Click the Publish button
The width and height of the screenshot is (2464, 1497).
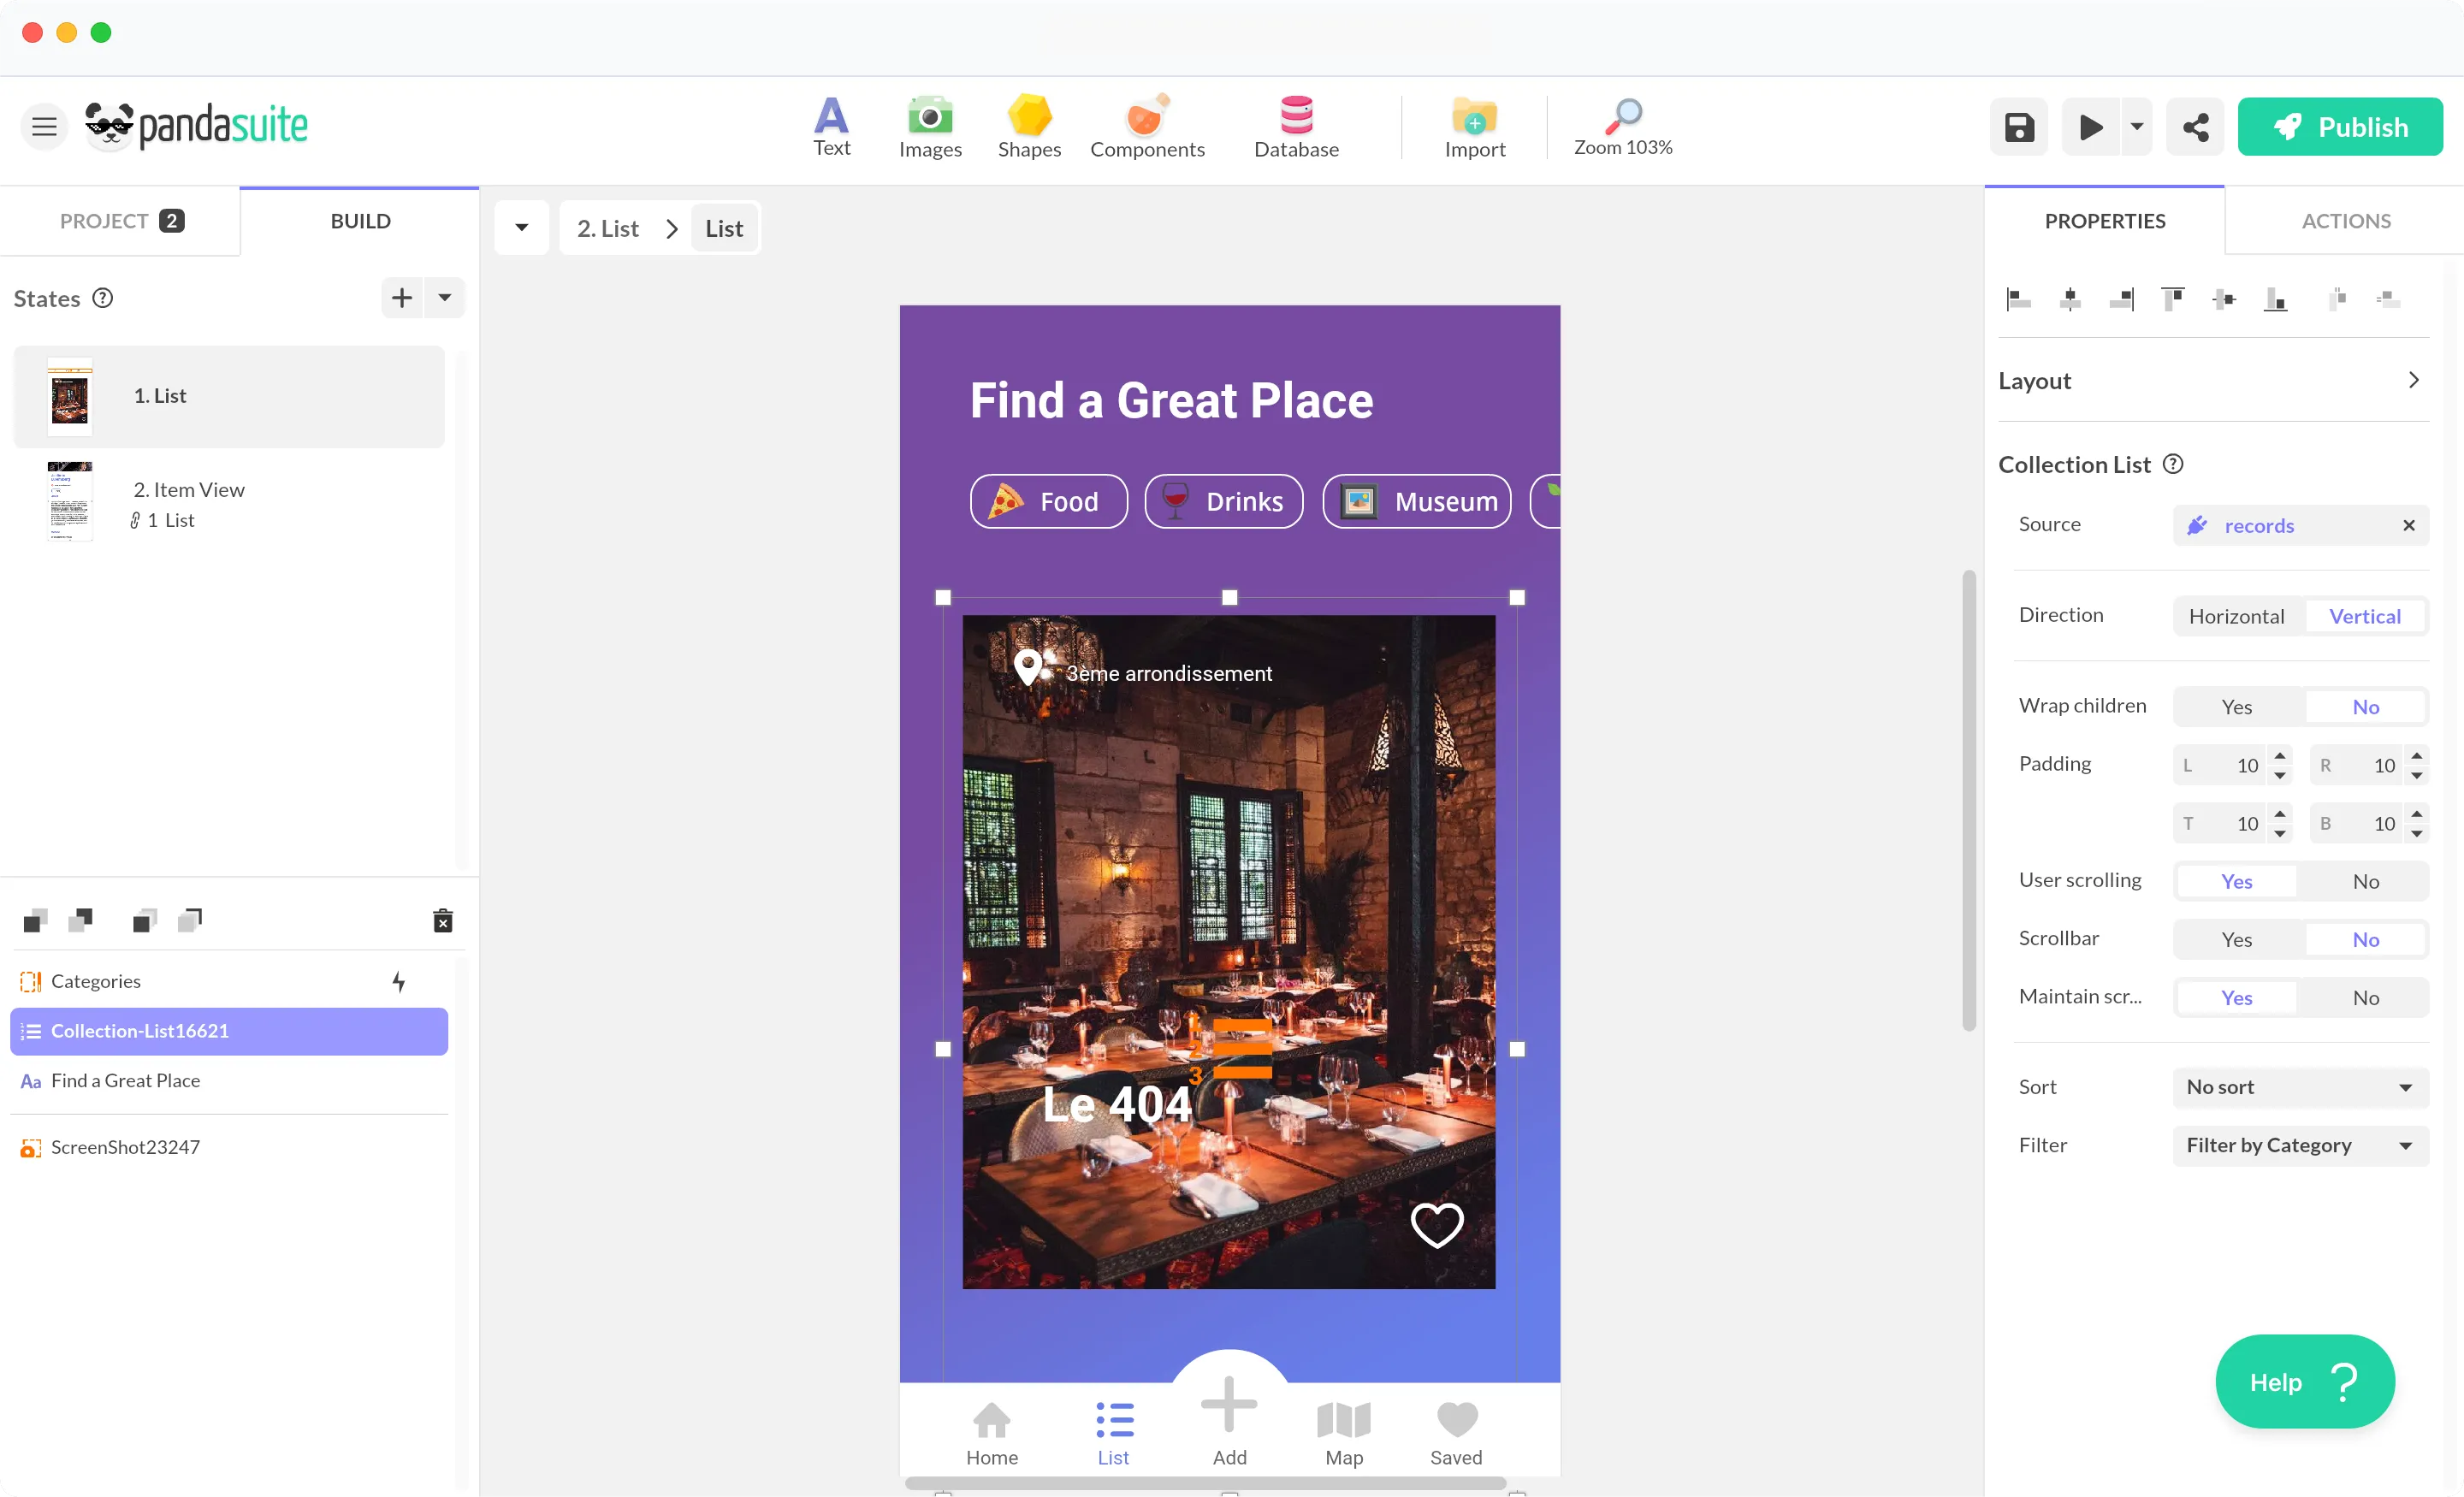2340,127
